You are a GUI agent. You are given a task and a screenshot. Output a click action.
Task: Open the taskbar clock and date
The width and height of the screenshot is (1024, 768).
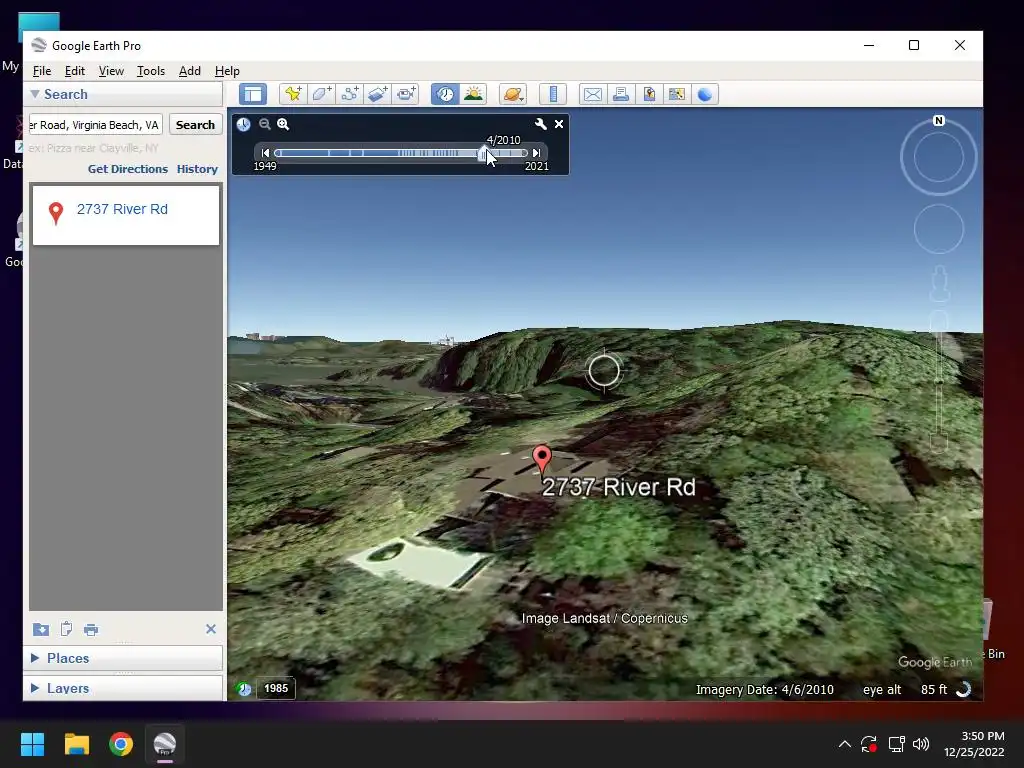(974, 744)
